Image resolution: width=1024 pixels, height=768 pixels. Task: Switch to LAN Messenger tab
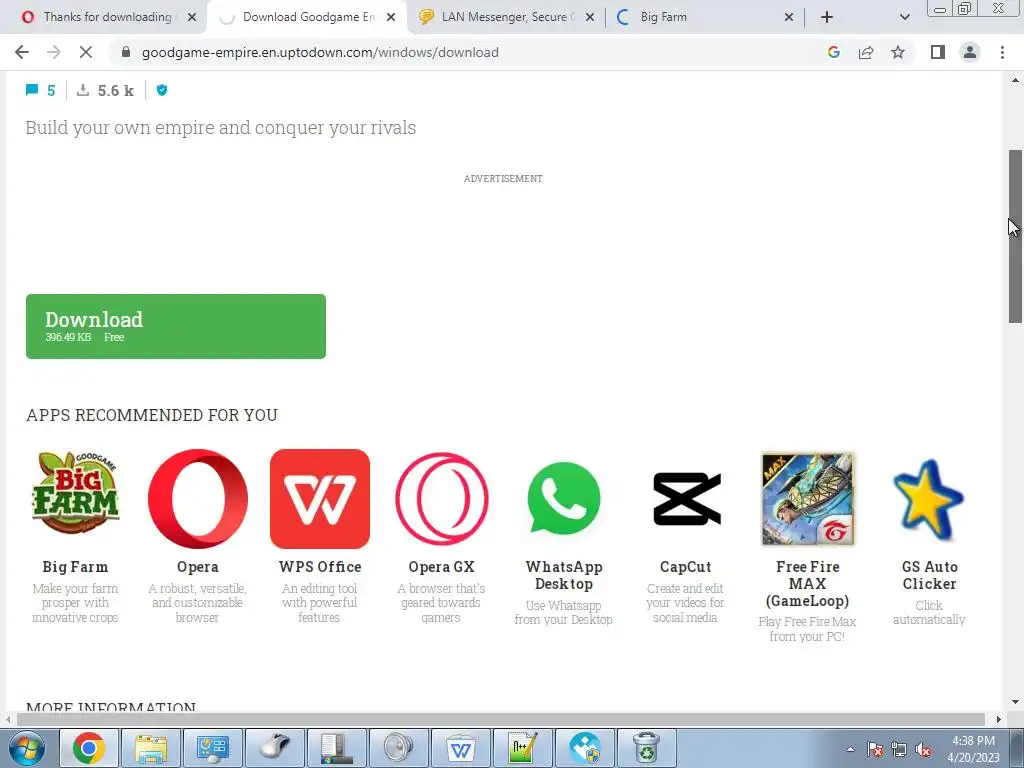[x=507, y=17]
